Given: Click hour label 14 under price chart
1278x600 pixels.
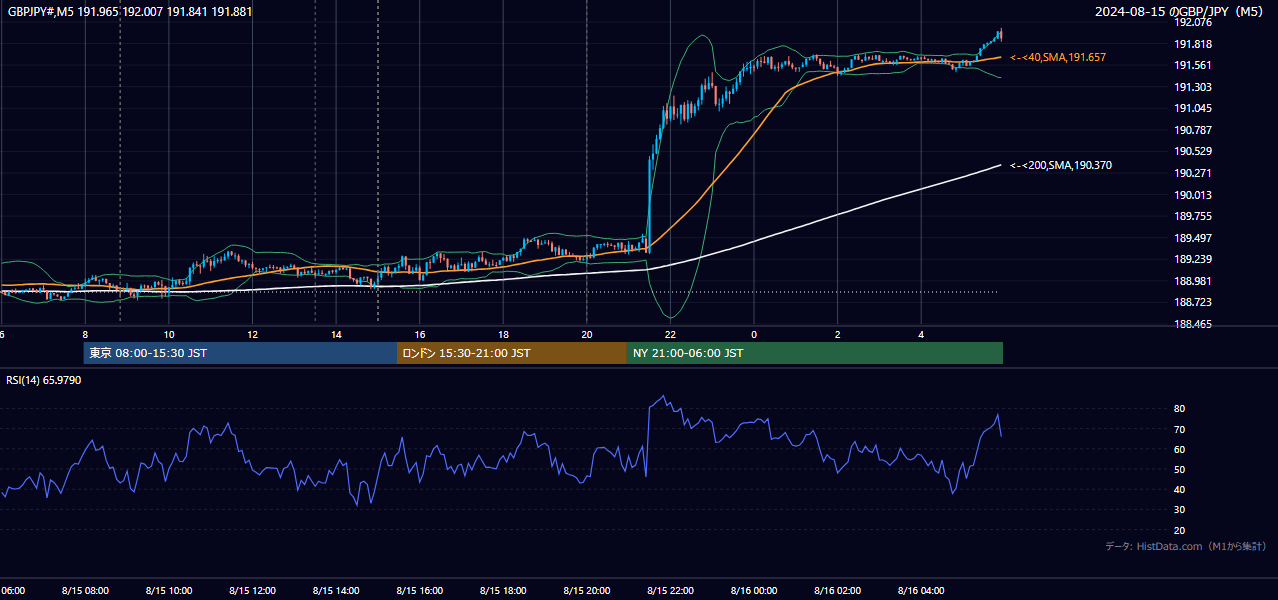Looking at the screenshot, I should pos(336,334).
